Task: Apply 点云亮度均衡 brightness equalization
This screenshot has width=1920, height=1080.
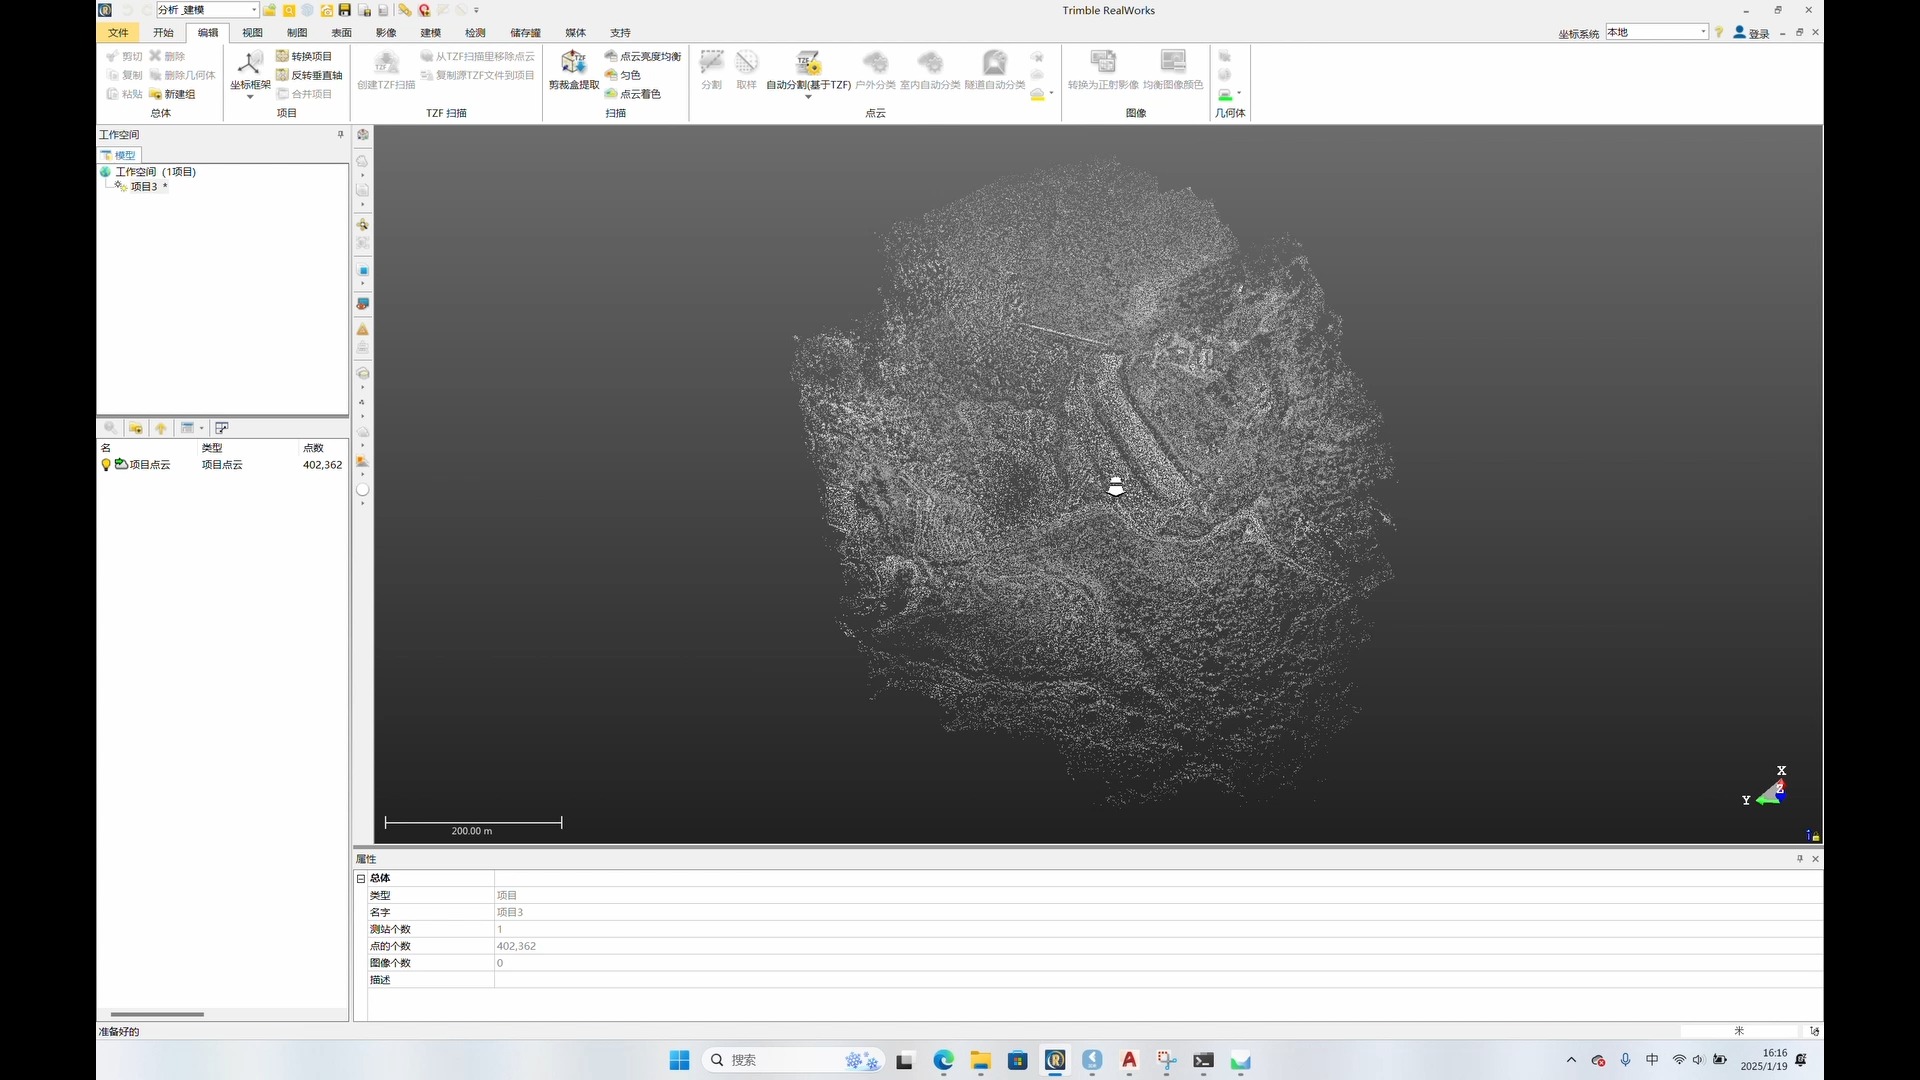Action: (643, 56)
